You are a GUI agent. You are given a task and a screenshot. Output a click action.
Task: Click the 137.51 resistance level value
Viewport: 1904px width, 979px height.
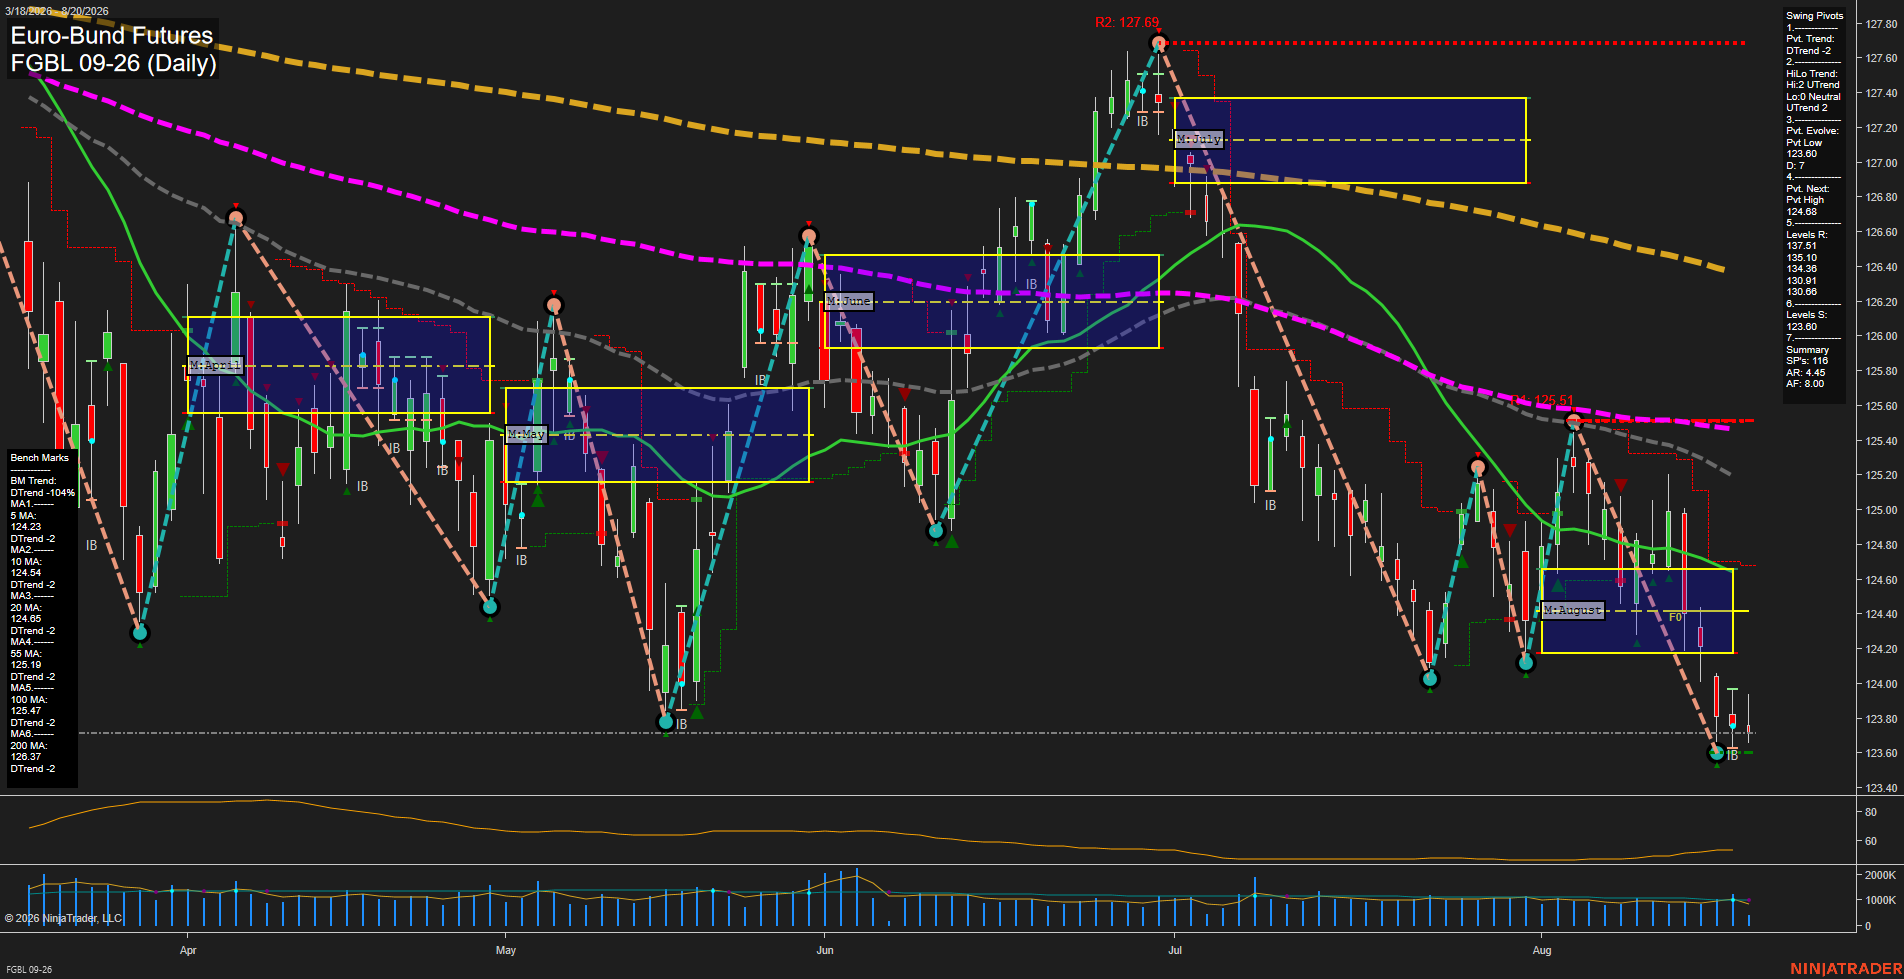click(1802, 246)
